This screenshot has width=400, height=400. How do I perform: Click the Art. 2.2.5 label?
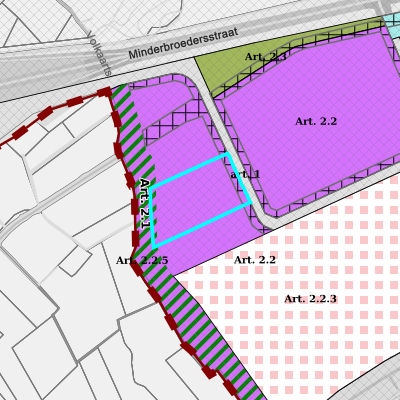pos(142,260)
